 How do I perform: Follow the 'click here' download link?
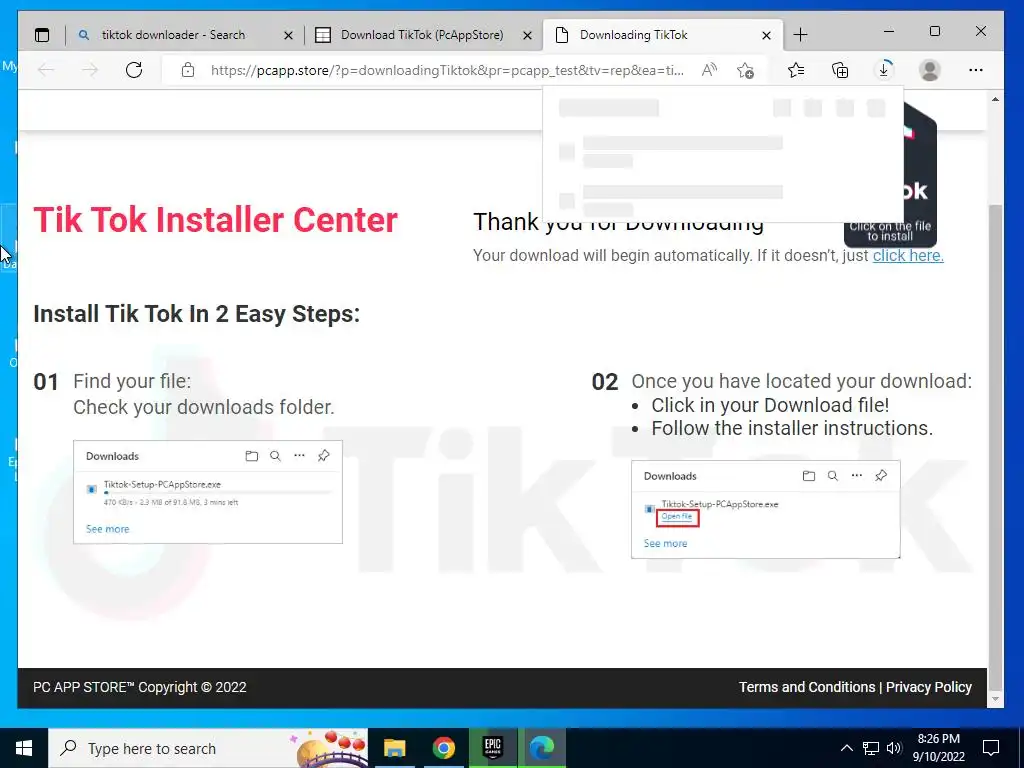908,255
